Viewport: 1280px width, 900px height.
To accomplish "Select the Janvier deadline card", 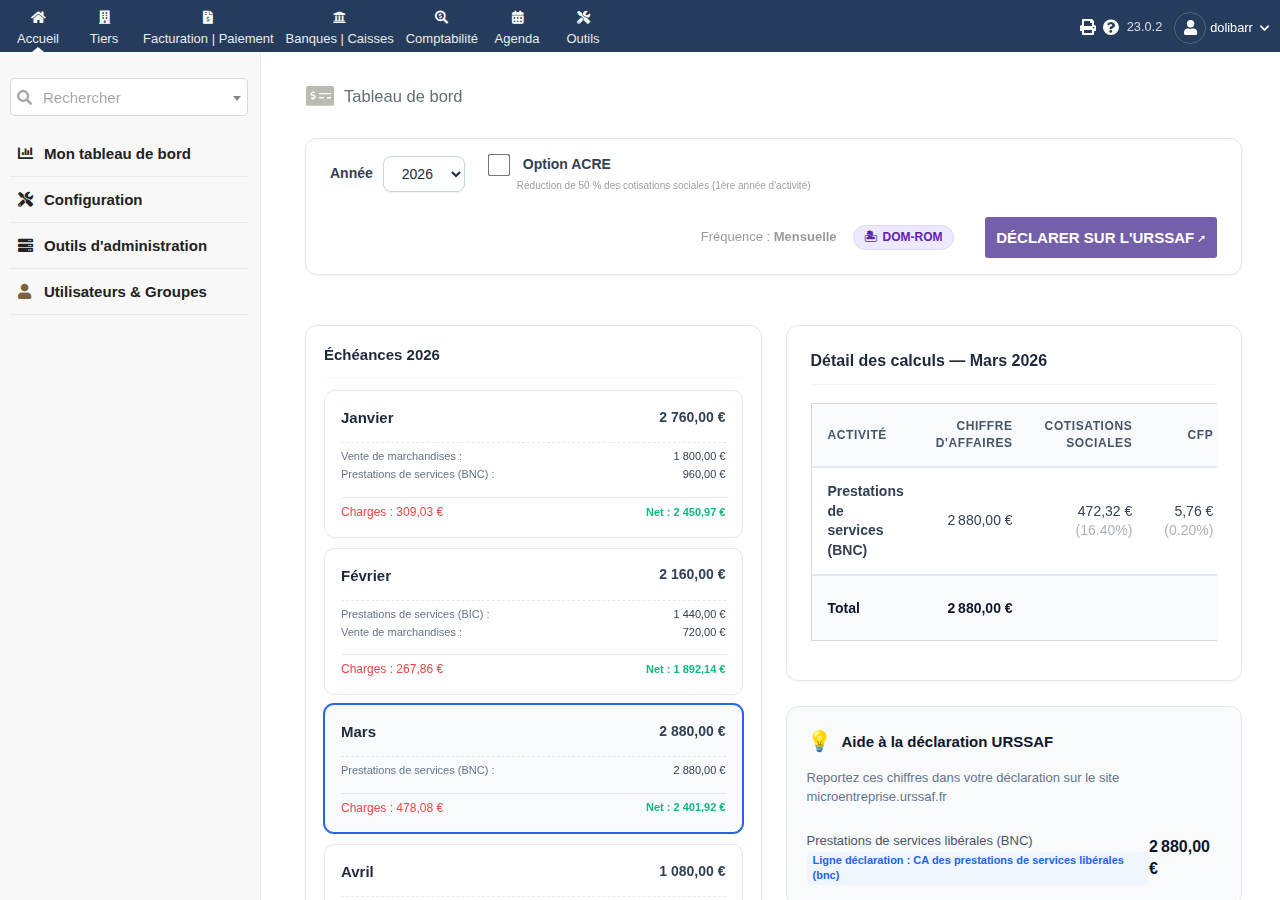I will click(x=533, y=464).
